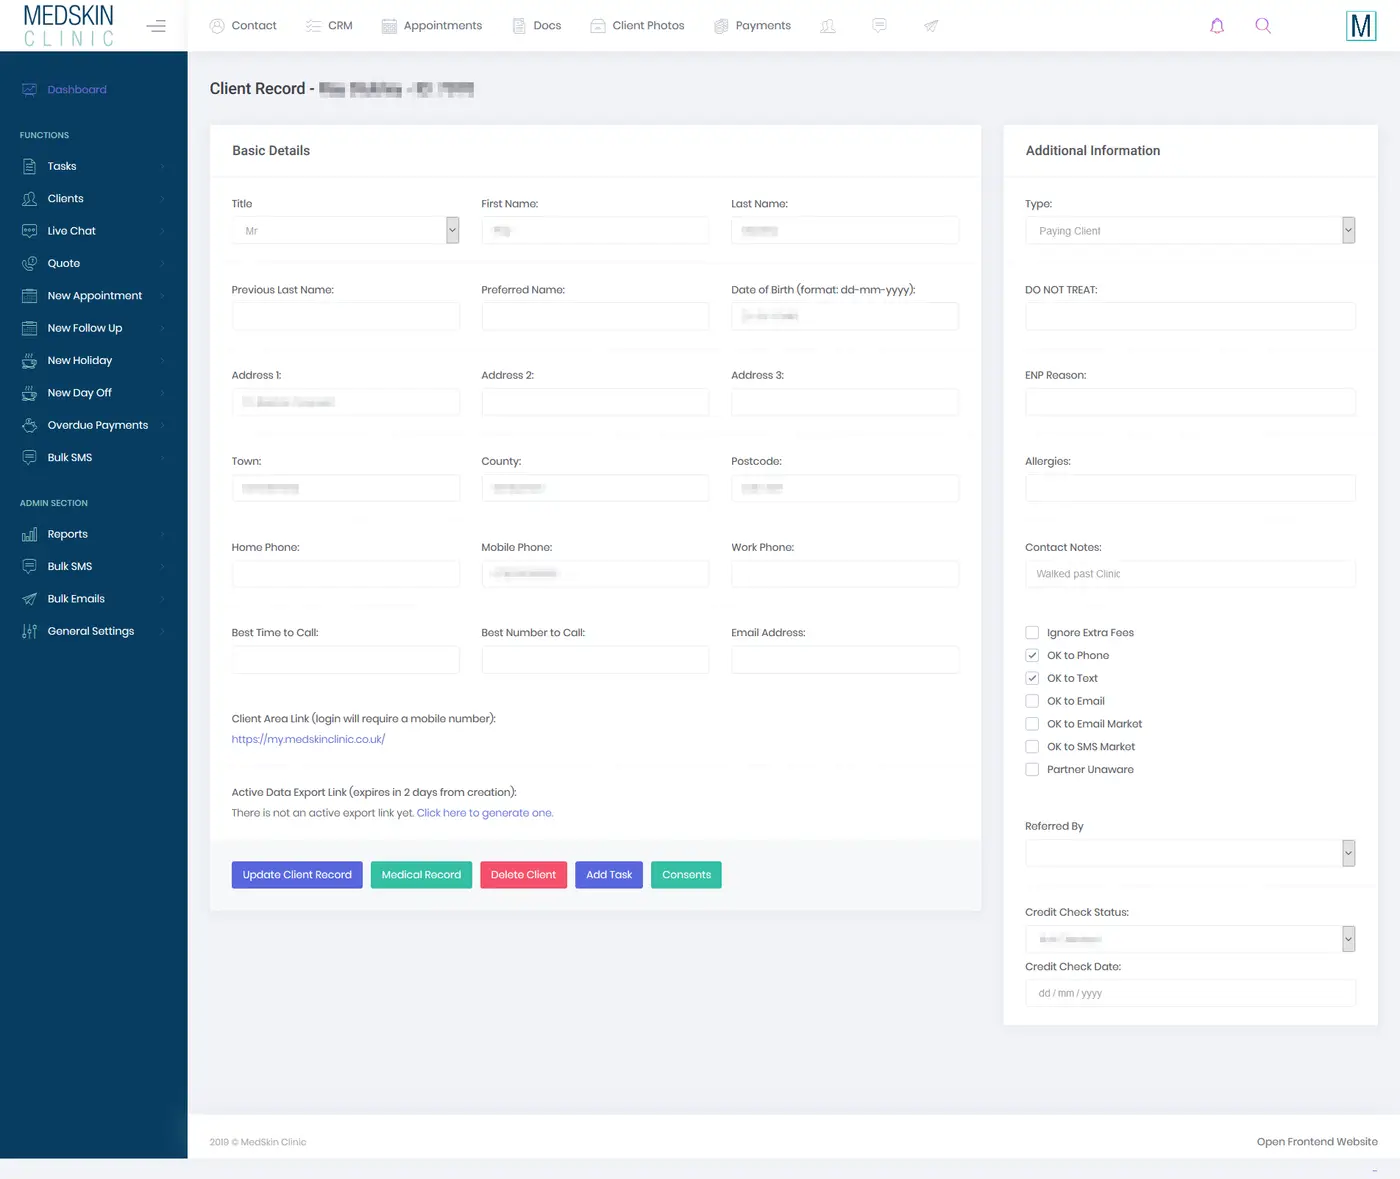Uncheck the OK to Phone checkbox

tap(1032, 656)
